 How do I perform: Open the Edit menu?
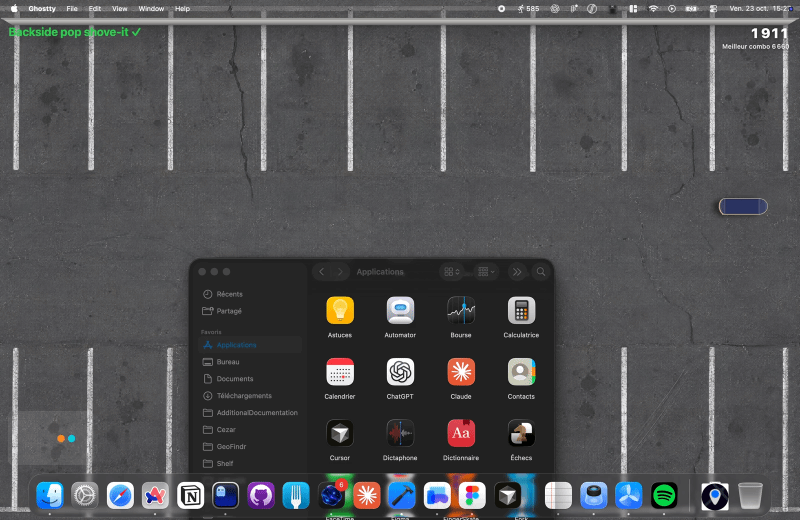(95, 8)
